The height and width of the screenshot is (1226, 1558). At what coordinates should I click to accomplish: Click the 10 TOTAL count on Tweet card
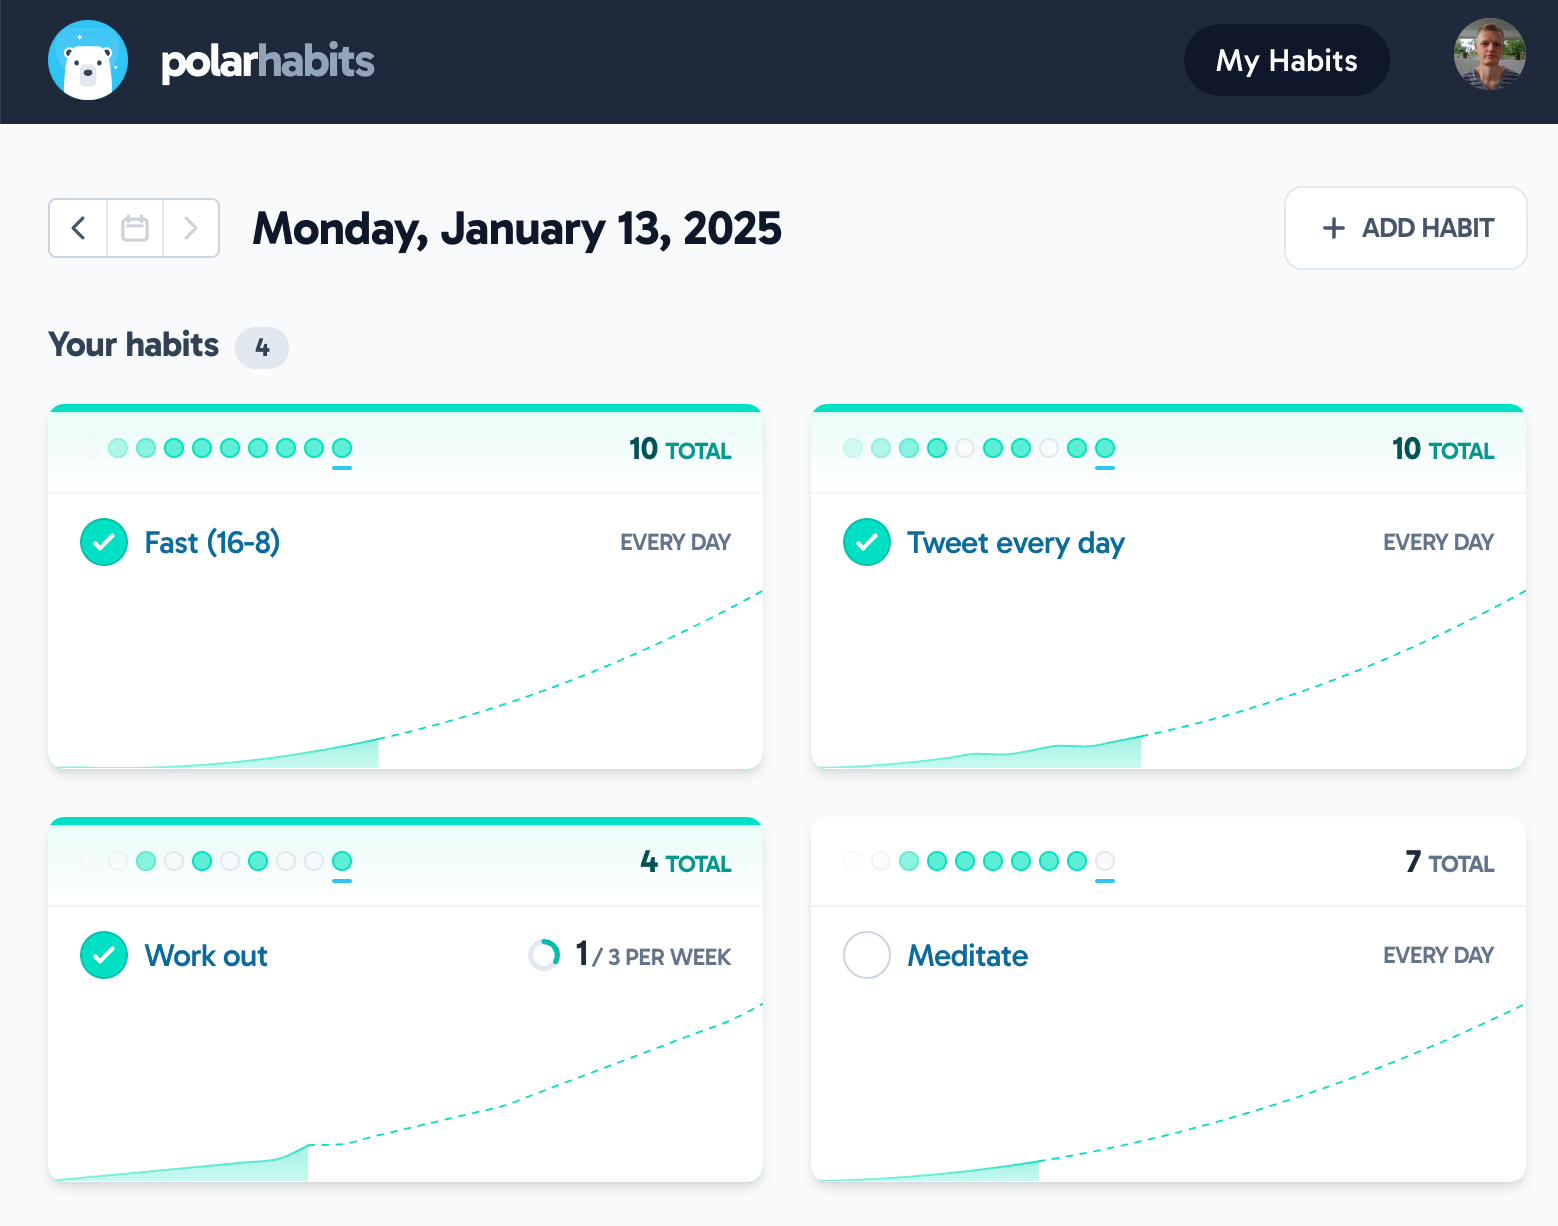[1442, 450]
